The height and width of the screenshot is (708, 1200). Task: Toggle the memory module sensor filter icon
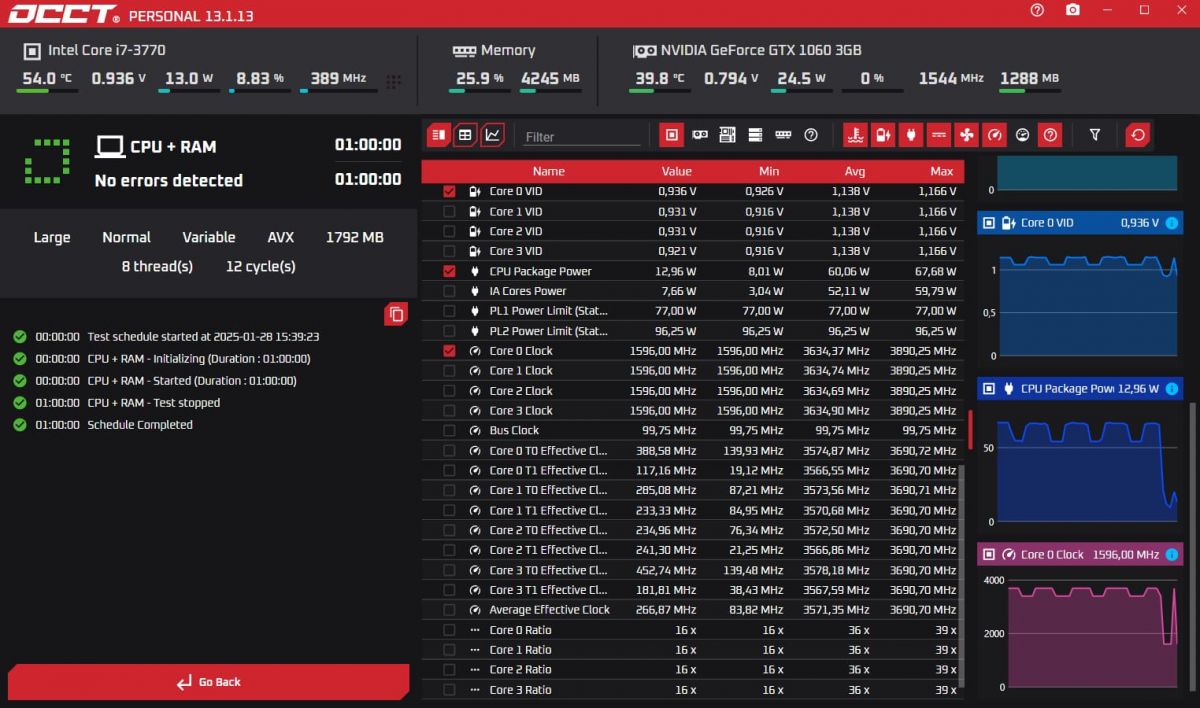tap(783, 135)
